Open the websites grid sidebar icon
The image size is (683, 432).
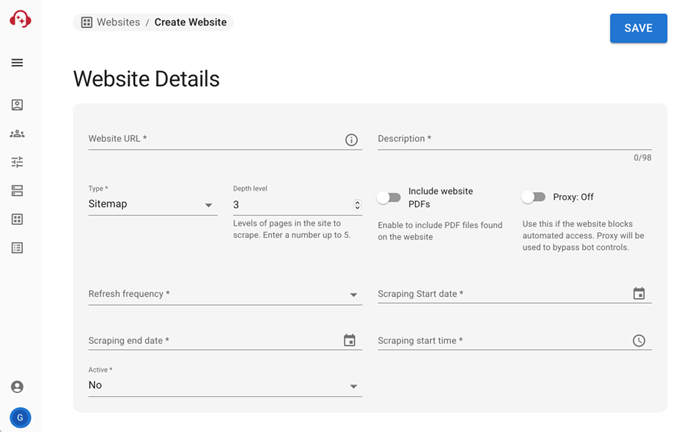pyautogui.click(x=17, y=219)
